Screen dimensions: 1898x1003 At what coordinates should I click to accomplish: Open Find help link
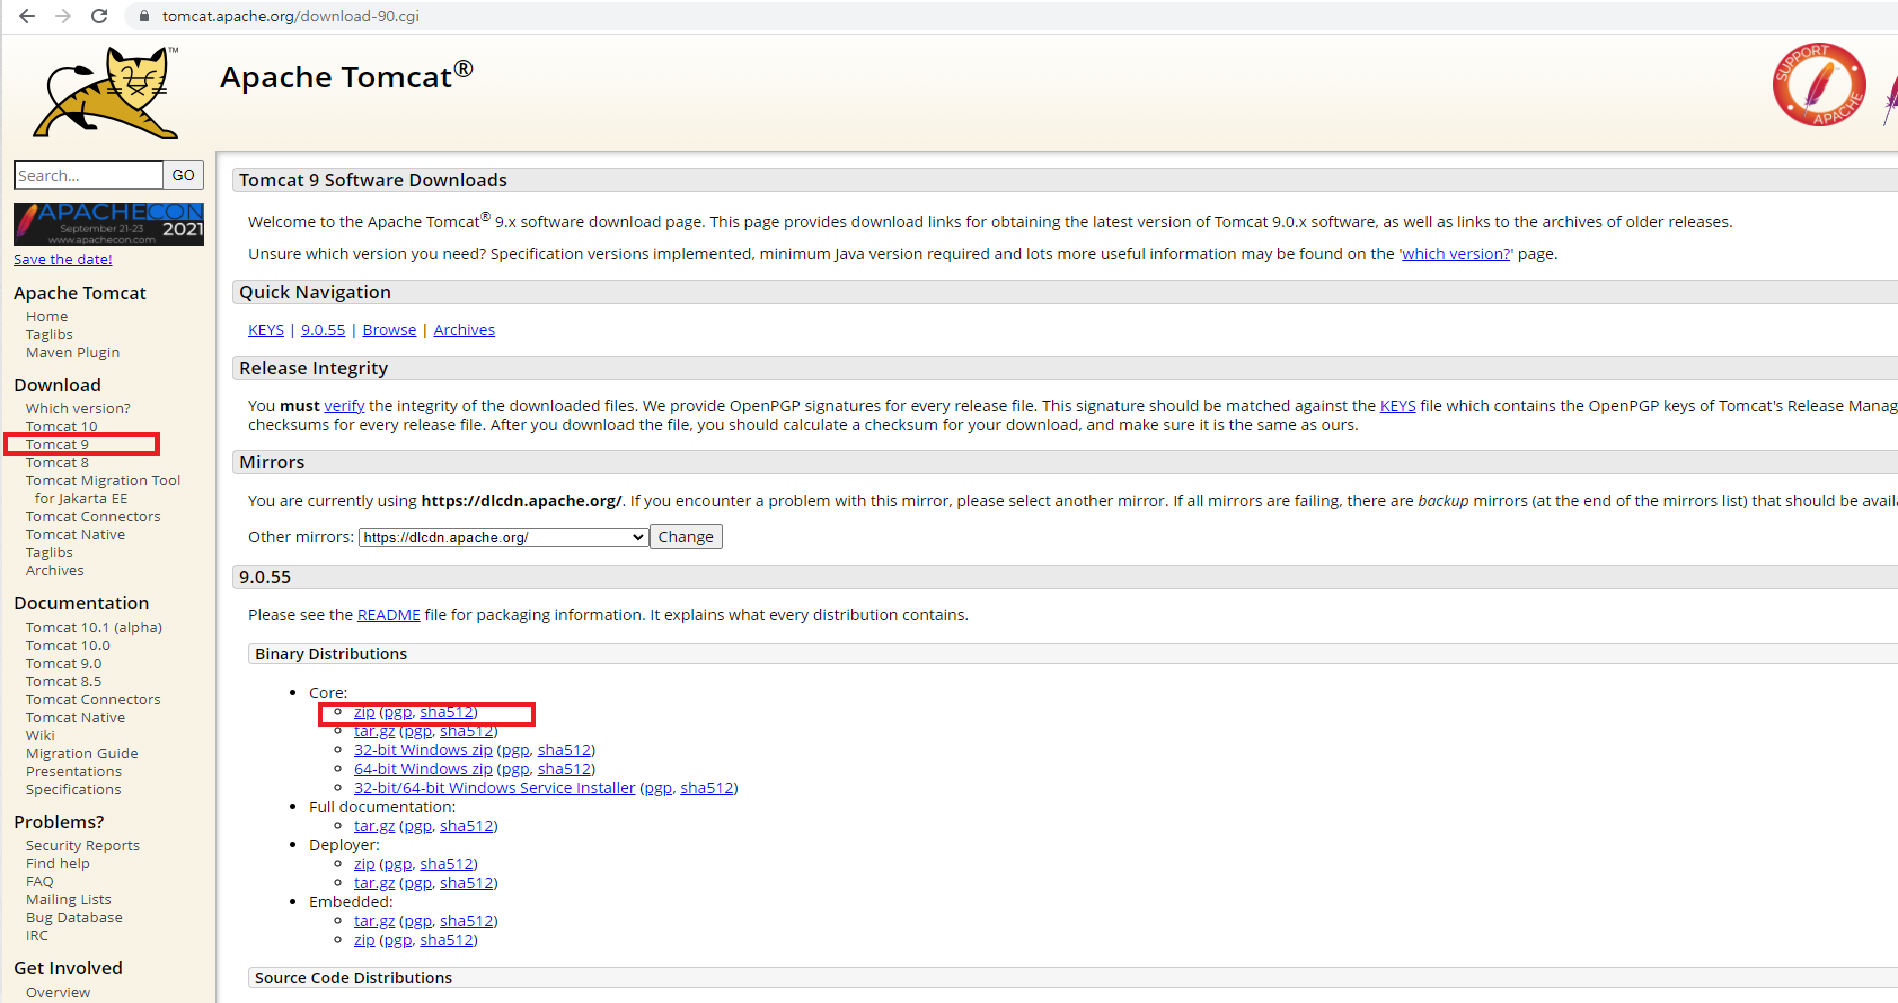click(58, 863)
